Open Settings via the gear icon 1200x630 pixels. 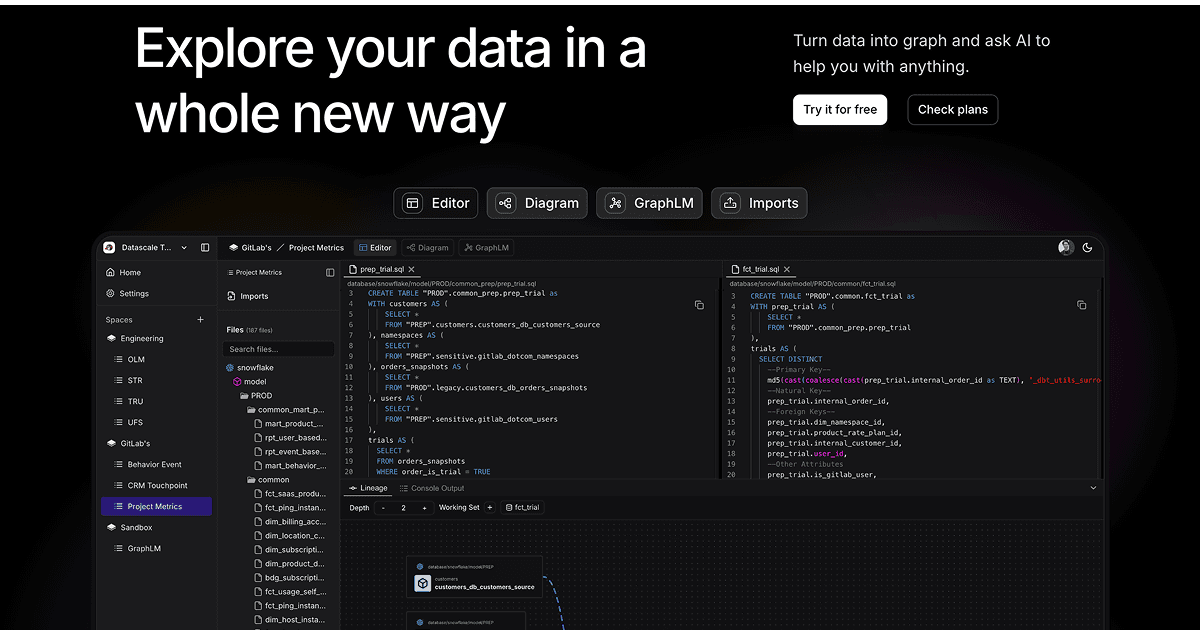click(110, 293)
